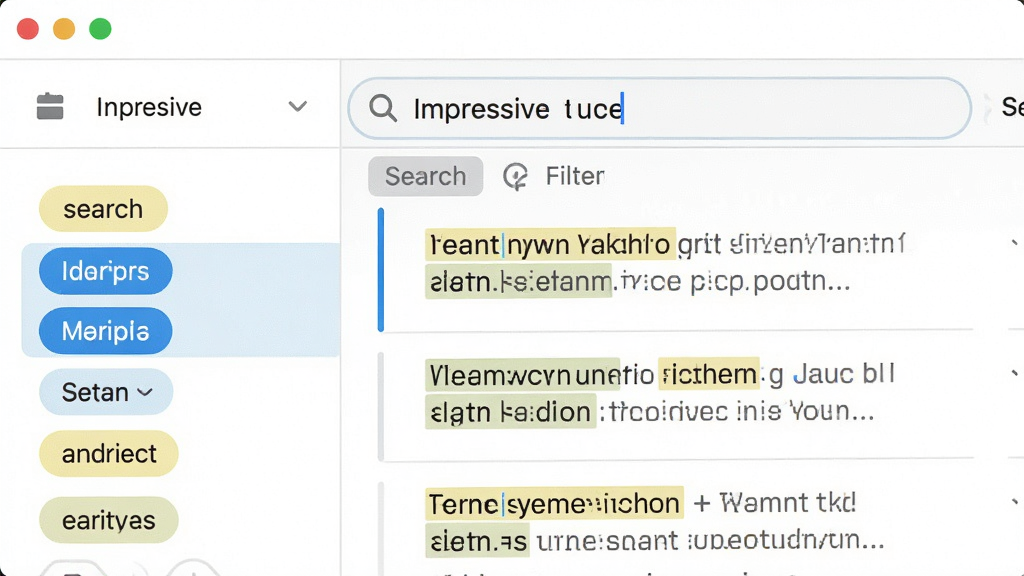Expand the third search result's chevron
Screen dimensions: 1024x576
pos(1014,502)
